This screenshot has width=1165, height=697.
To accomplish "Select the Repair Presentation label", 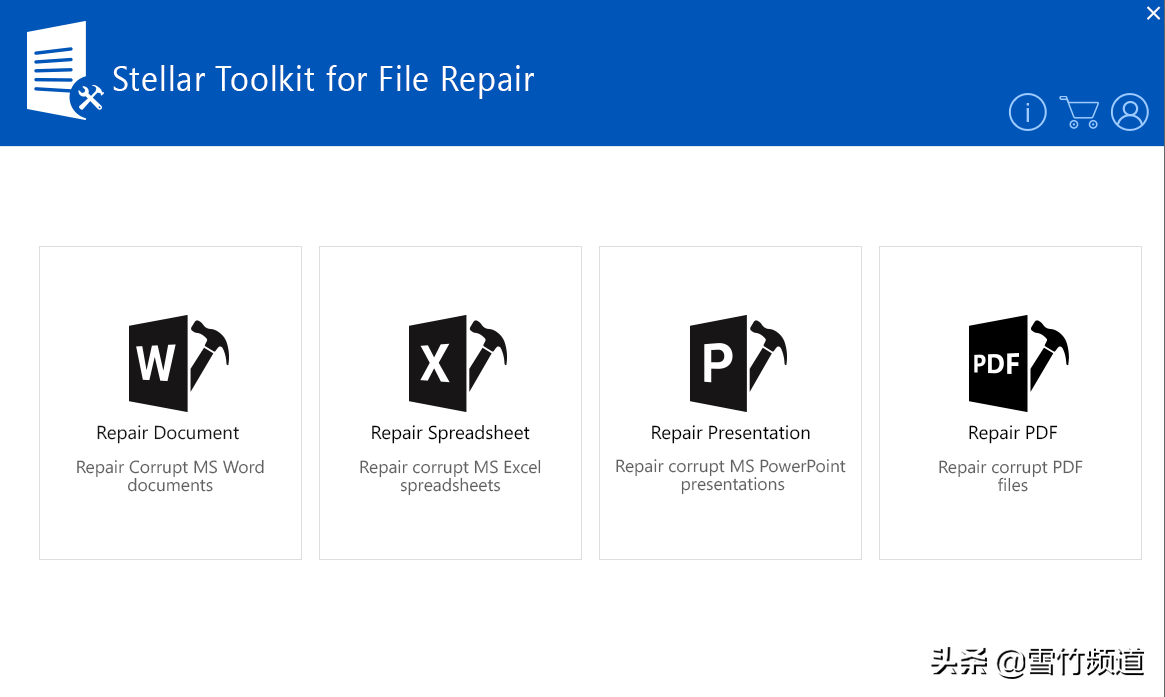I will (x=730, y=433).
